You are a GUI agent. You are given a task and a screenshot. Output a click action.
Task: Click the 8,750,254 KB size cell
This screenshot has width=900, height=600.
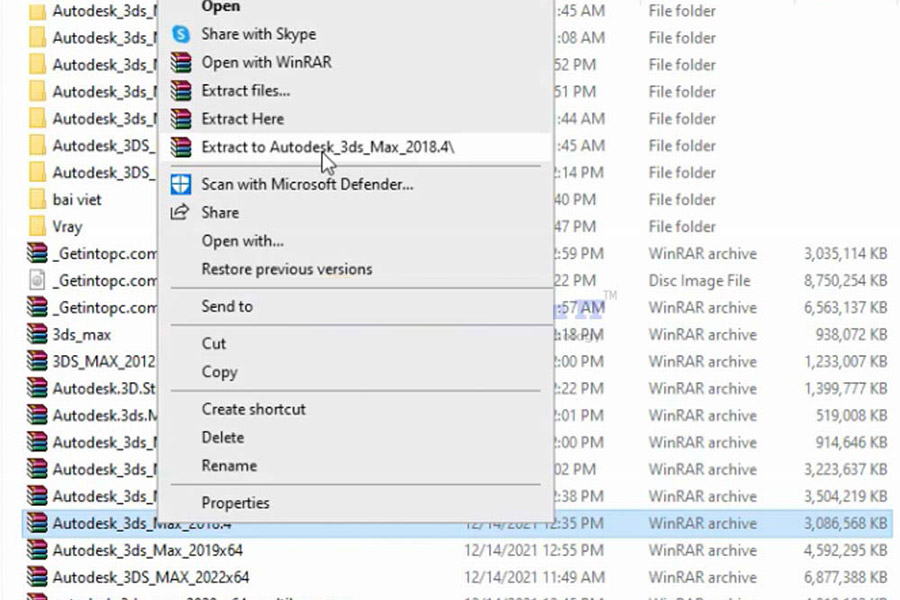[845, 281]
